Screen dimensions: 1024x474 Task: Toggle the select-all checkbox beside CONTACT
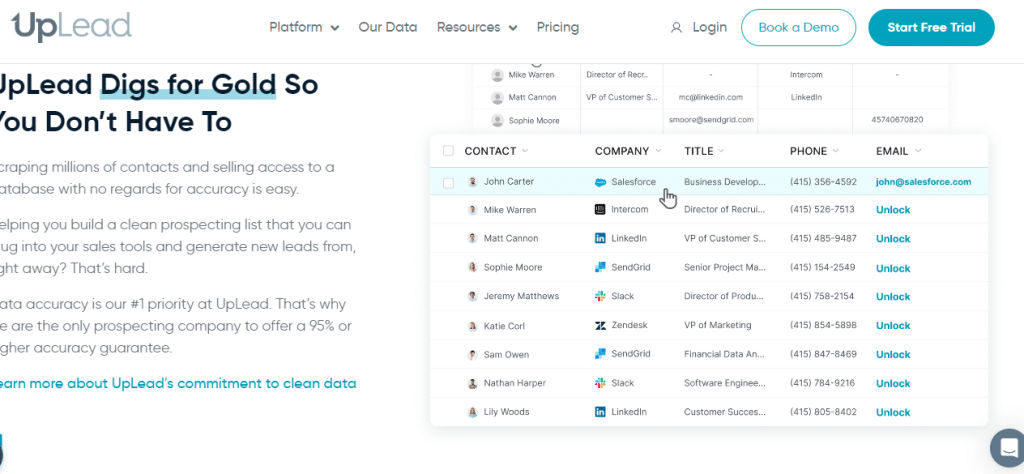tap(448, 151)
